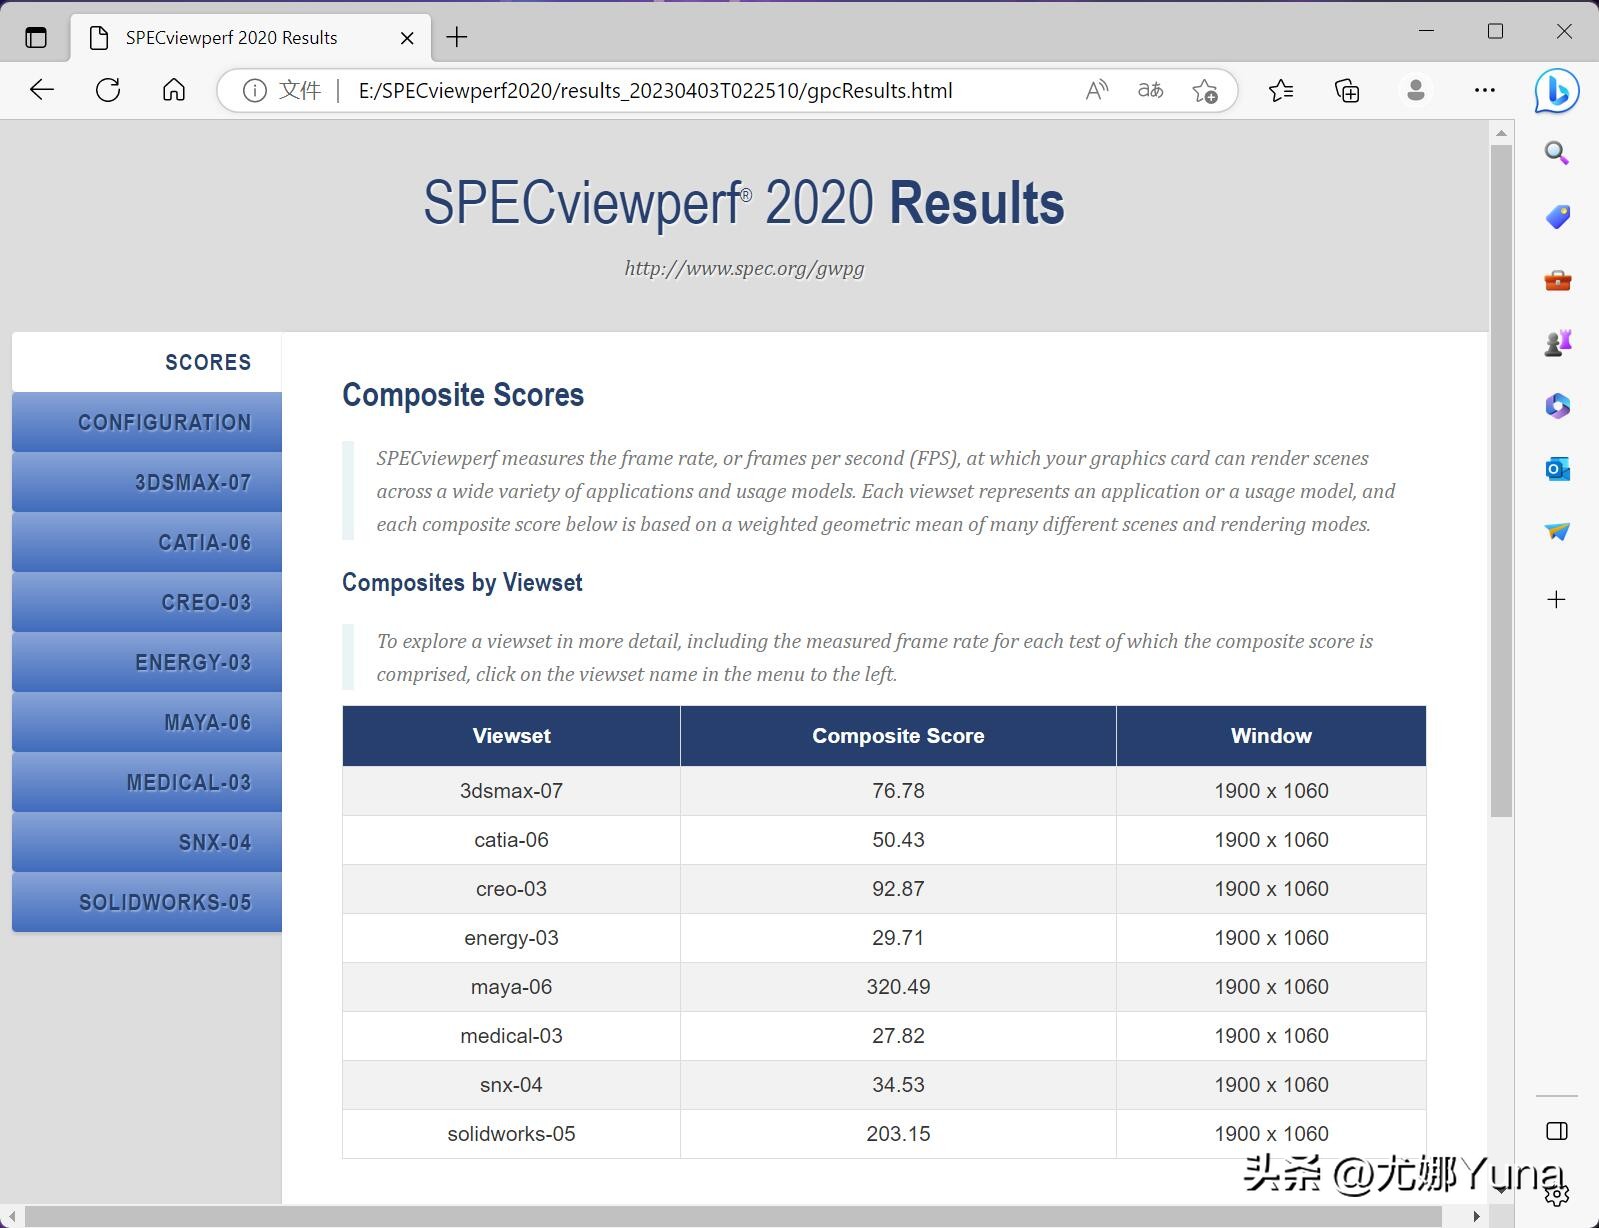Open the CONFIGURATION section
Screen dimensions: 1599x1228
pos(147,422)
